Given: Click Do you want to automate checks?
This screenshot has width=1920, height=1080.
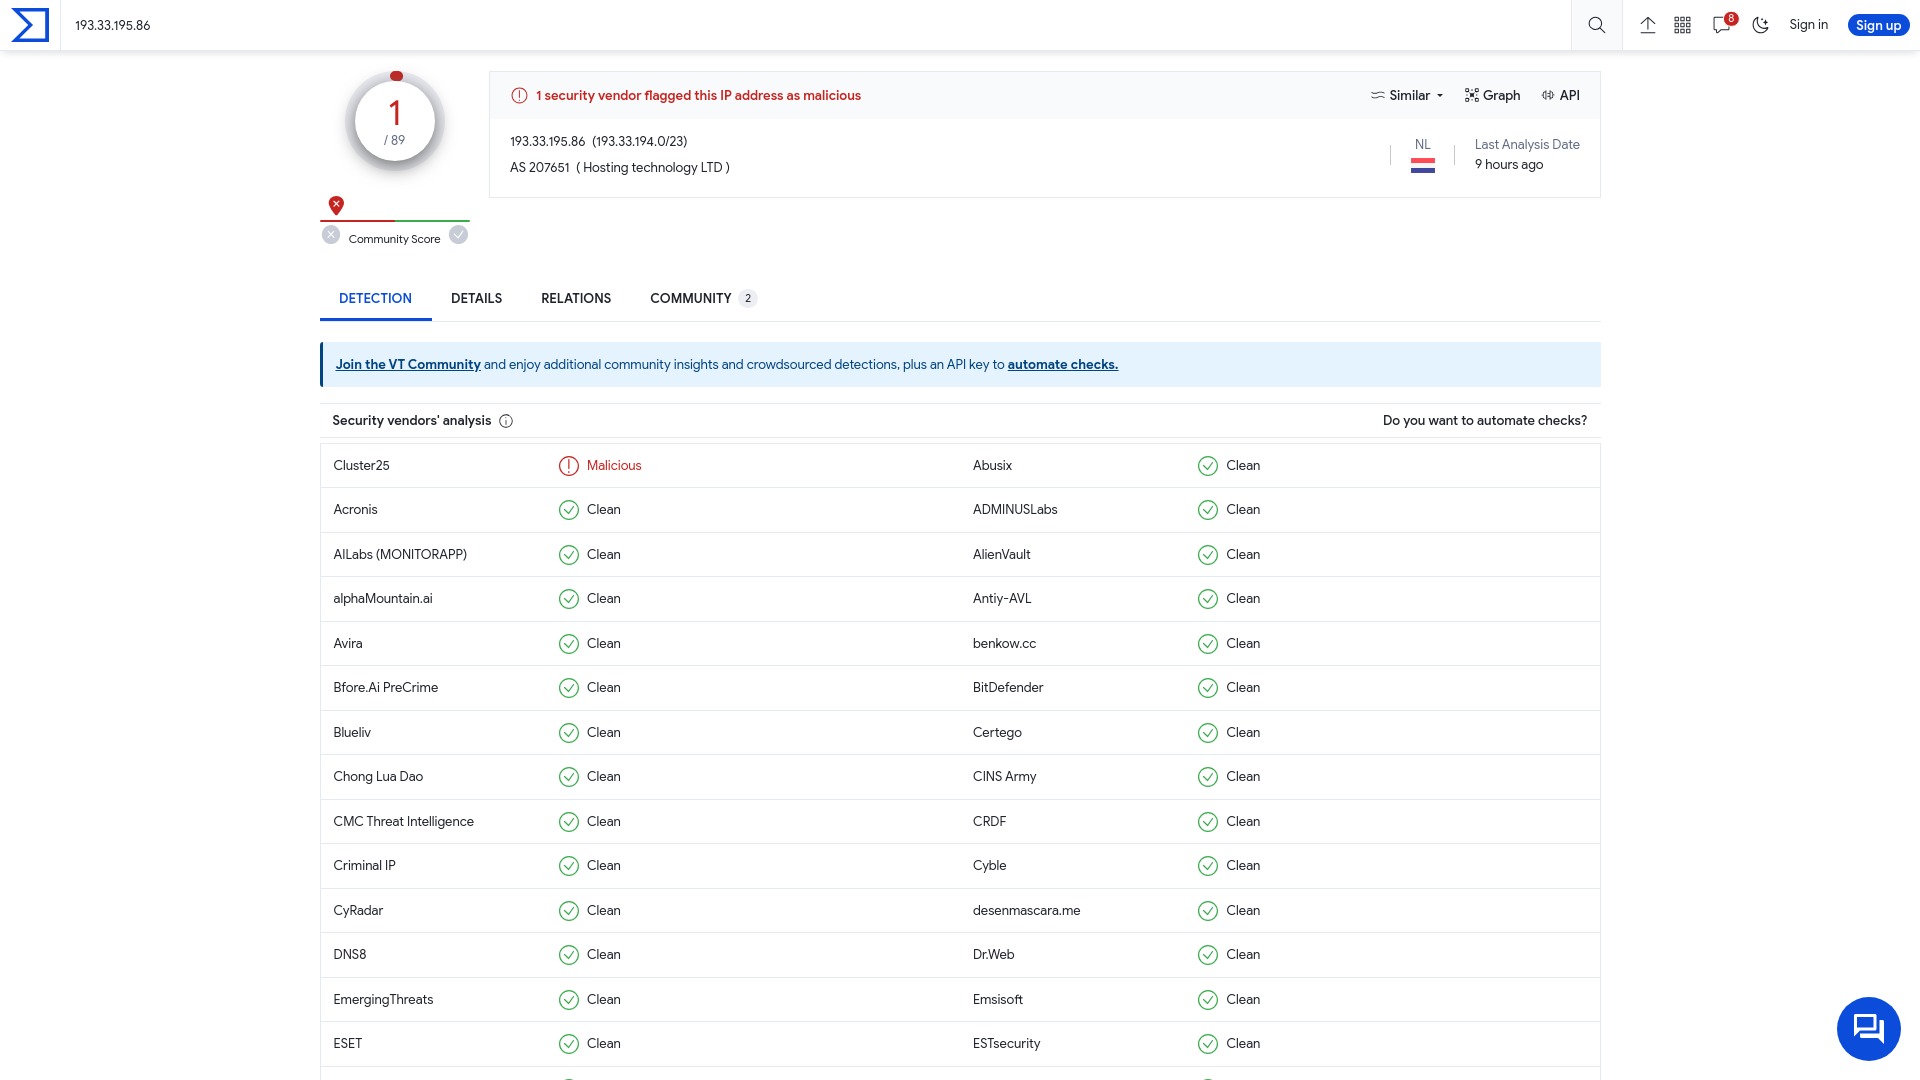Looking at the screenshot, I should click(1485, 421).
